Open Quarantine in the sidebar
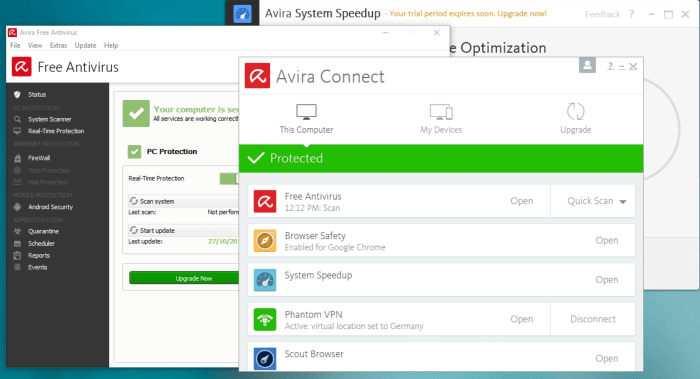The height and width of the screenshot is (379, 700). click(43, 231)
